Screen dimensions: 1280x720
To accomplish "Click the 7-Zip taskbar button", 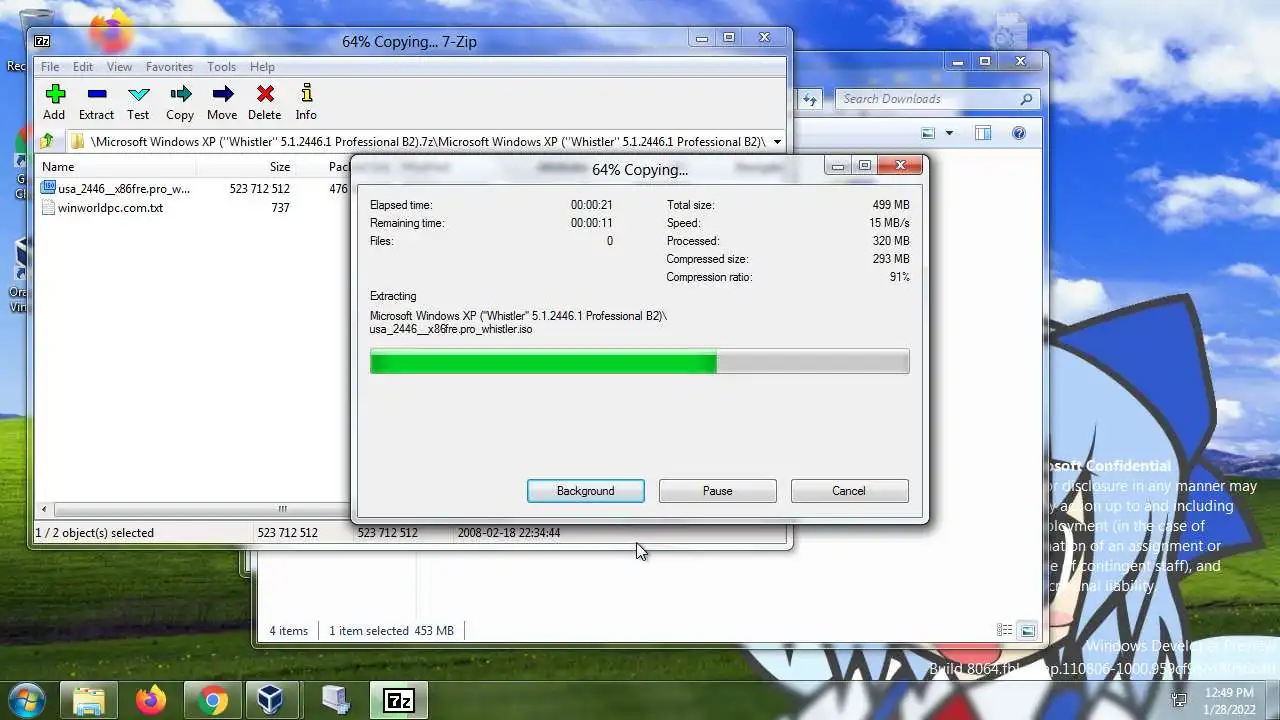I will coord(399,700).
